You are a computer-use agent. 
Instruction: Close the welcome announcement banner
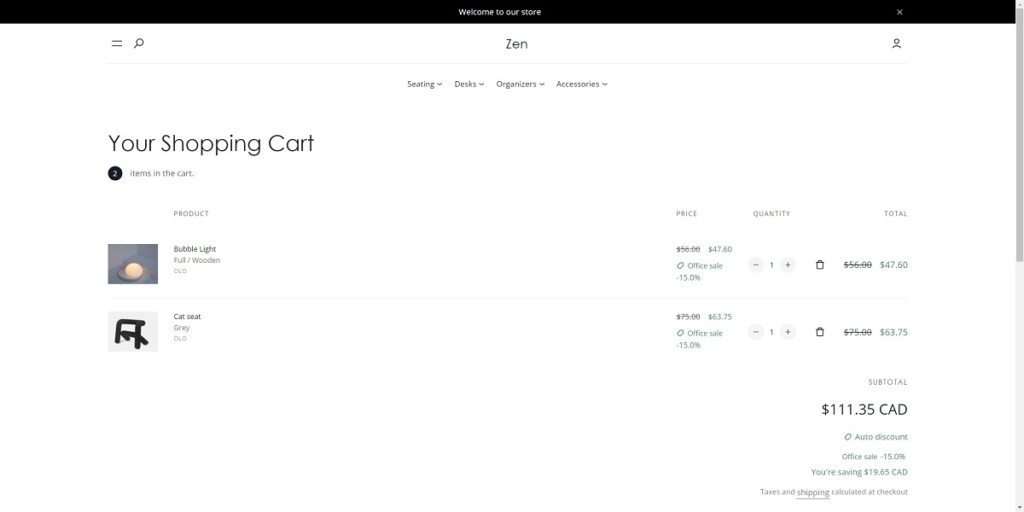[x=899, y=12]
